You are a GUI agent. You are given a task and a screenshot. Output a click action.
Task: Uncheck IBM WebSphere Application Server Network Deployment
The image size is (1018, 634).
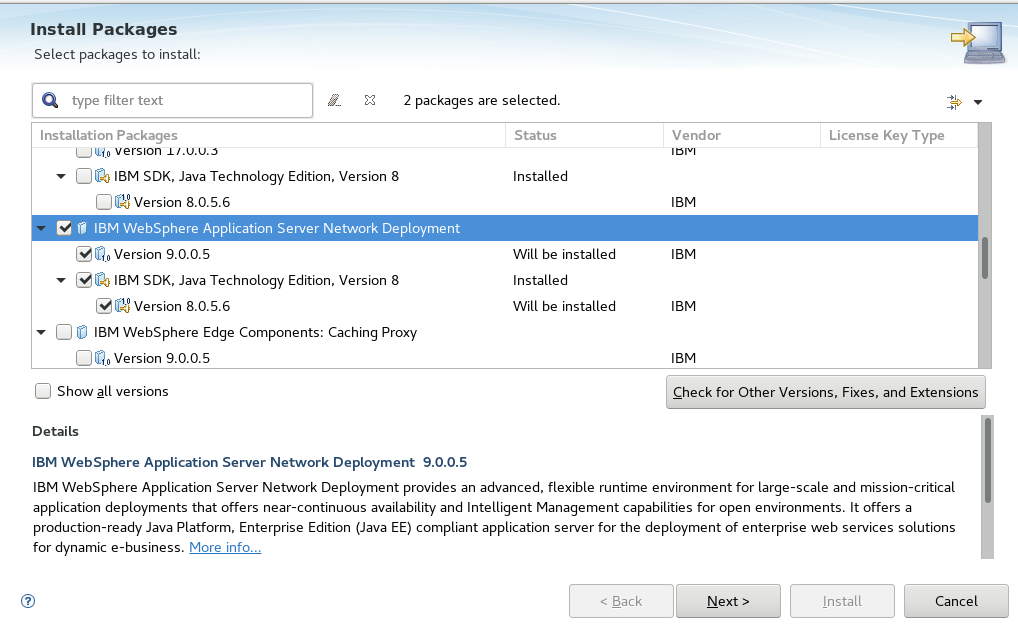(64, 228)
